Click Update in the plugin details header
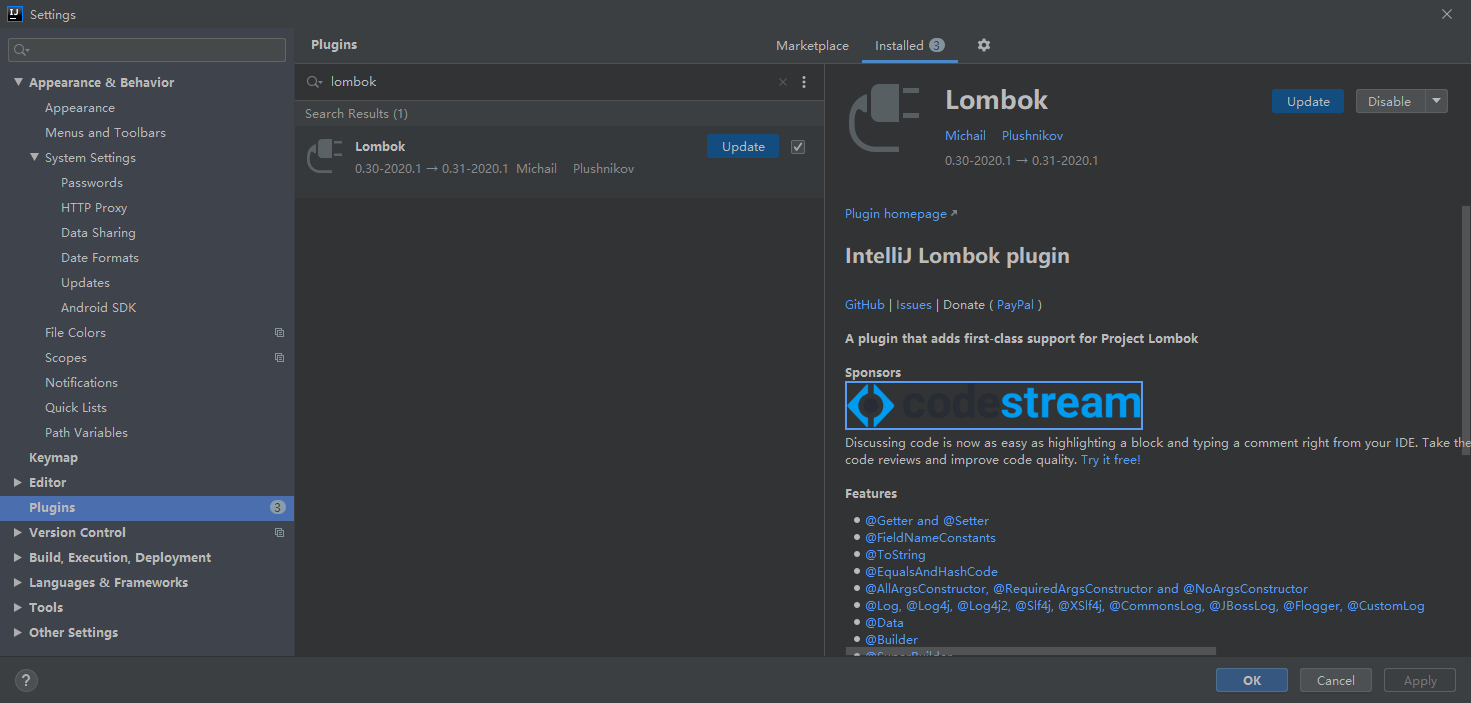The image size is (1471, 703). [1308, 101]
